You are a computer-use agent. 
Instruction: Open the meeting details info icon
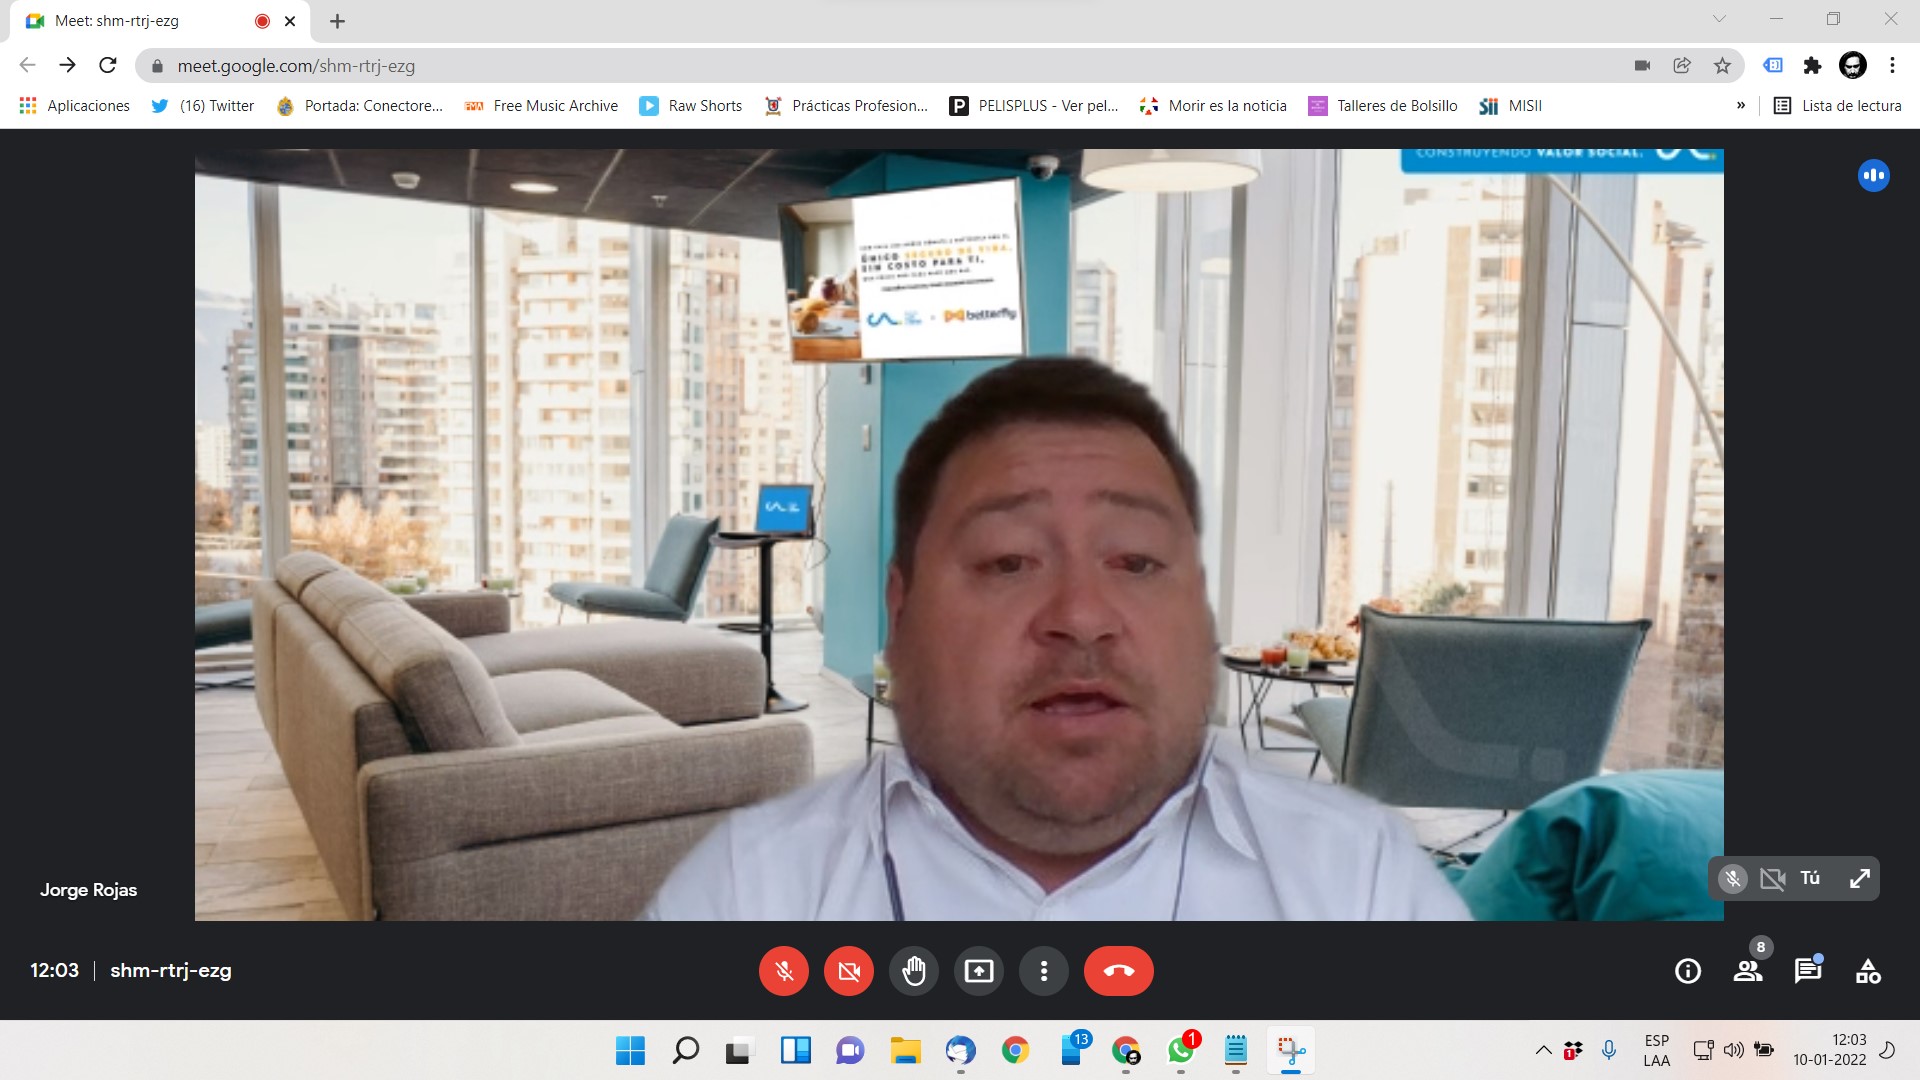point(1688,971)
